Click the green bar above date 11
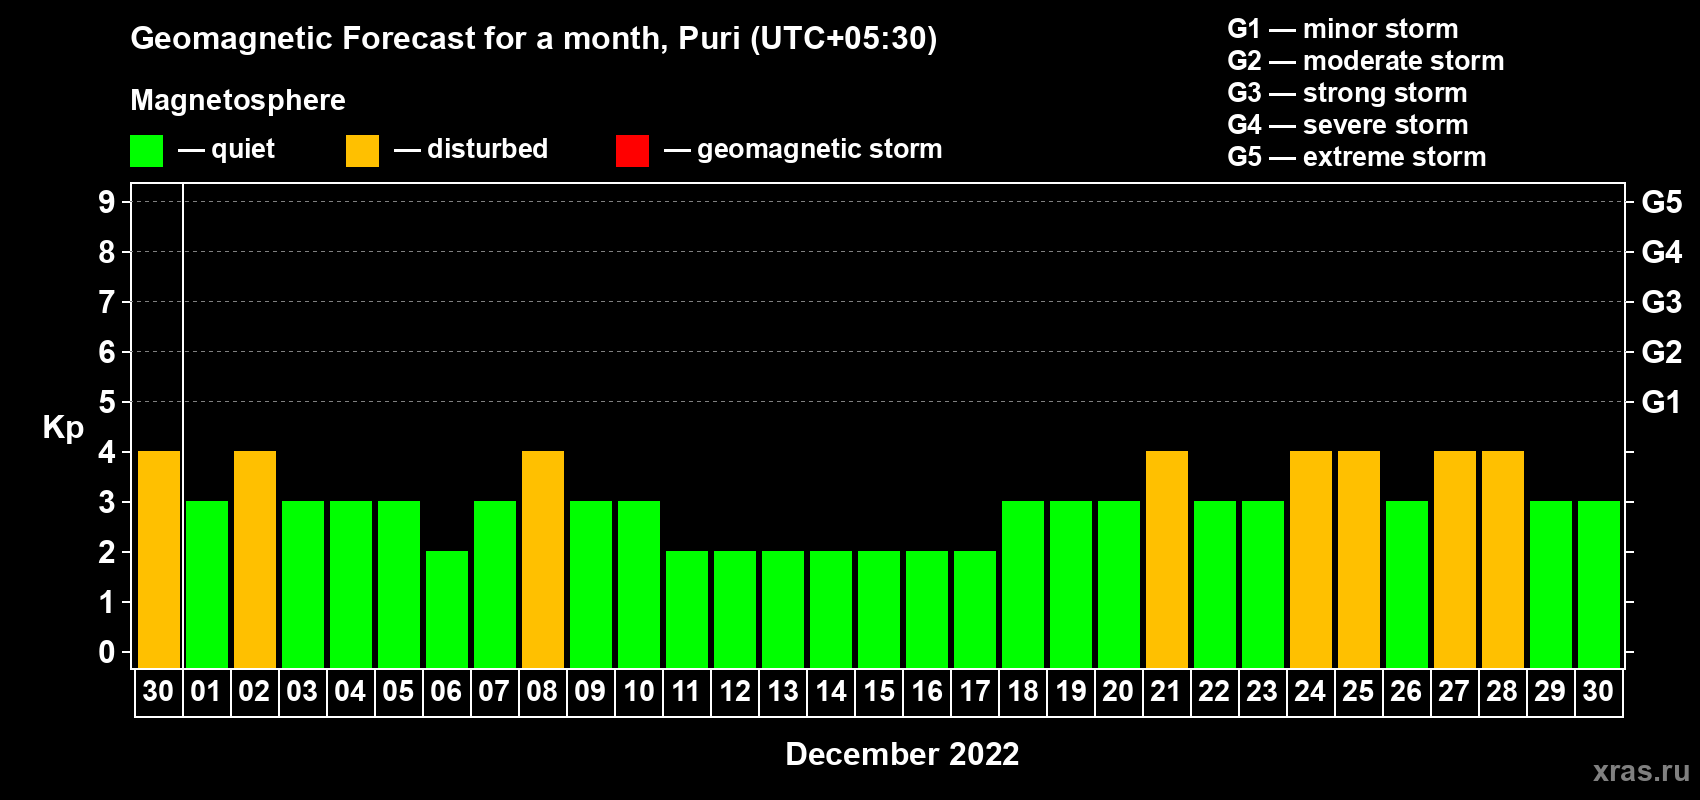This screenshot has width=1700, height=800. 687,610
